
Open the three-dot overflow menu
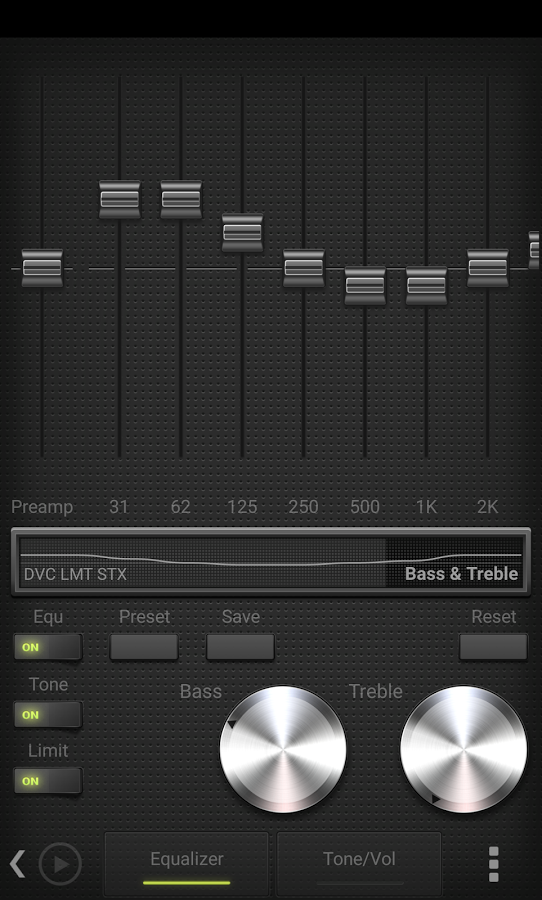point(493,864)
